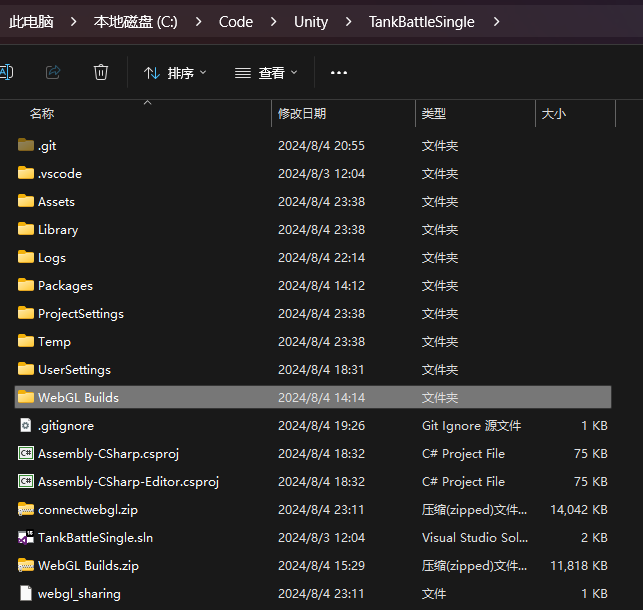
Task: Open the three-dot more options menu
Action: pyautogui.click(x=339, y=73)
